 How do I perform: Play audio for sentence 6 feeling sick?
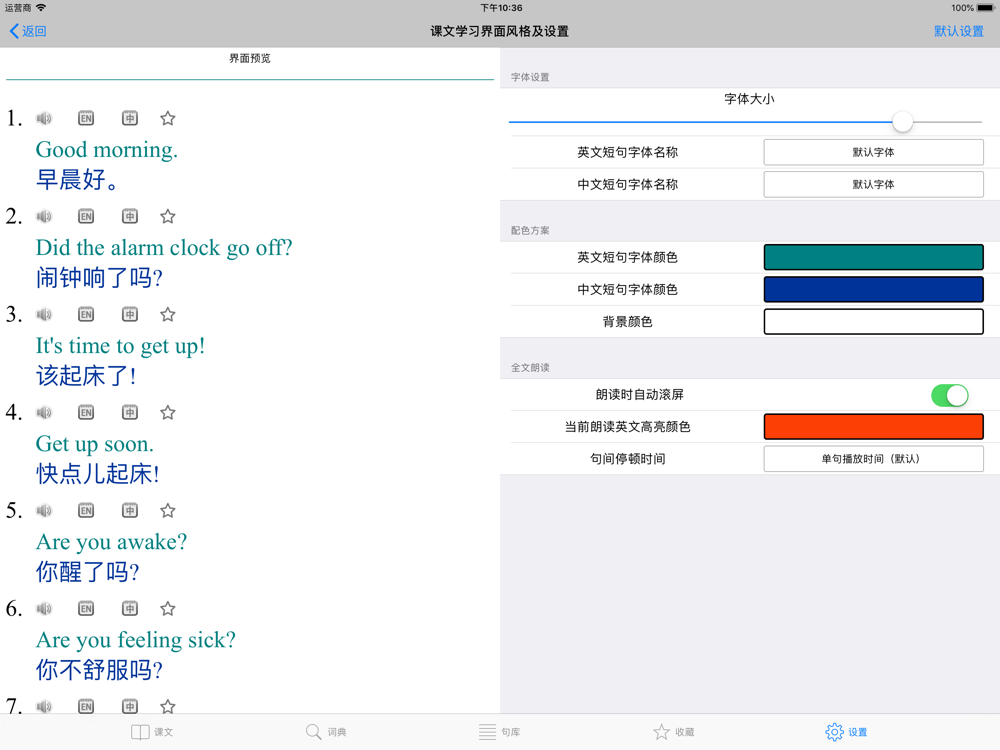(44, 608)
